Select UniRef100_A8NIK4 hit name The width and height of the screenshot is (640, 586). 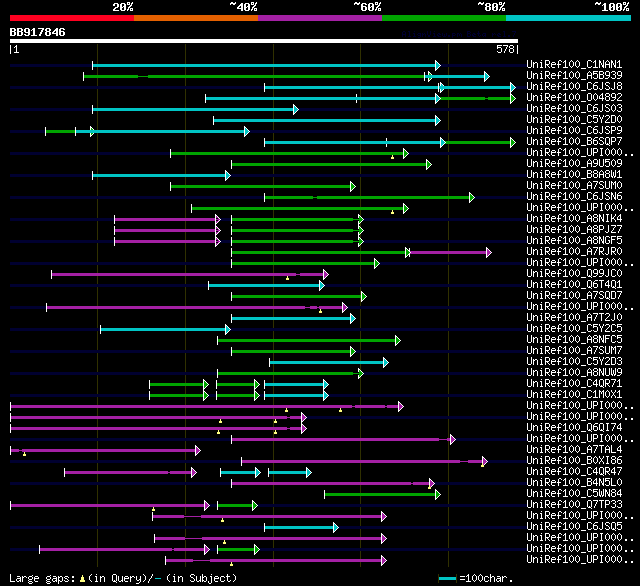tap(574, 219)
